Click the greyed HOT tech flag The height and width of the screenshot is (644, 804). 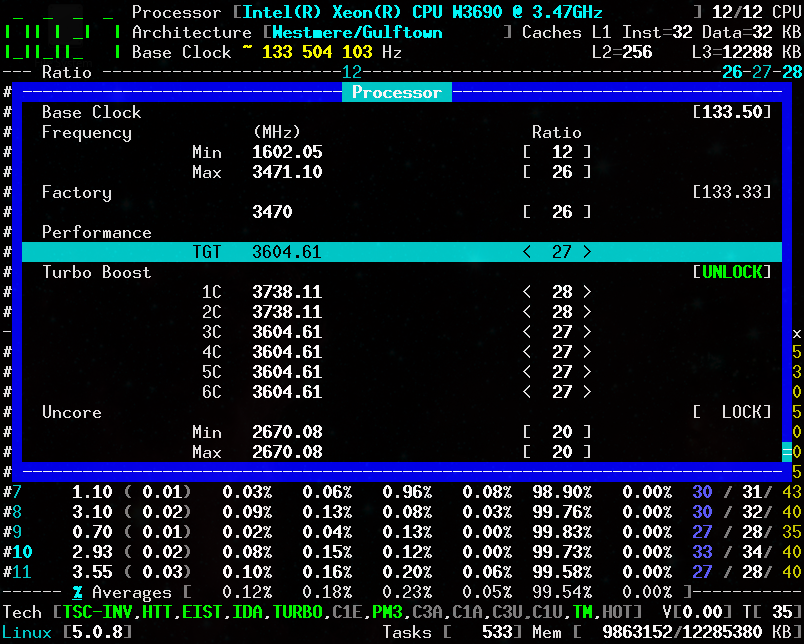click(617, 612)
